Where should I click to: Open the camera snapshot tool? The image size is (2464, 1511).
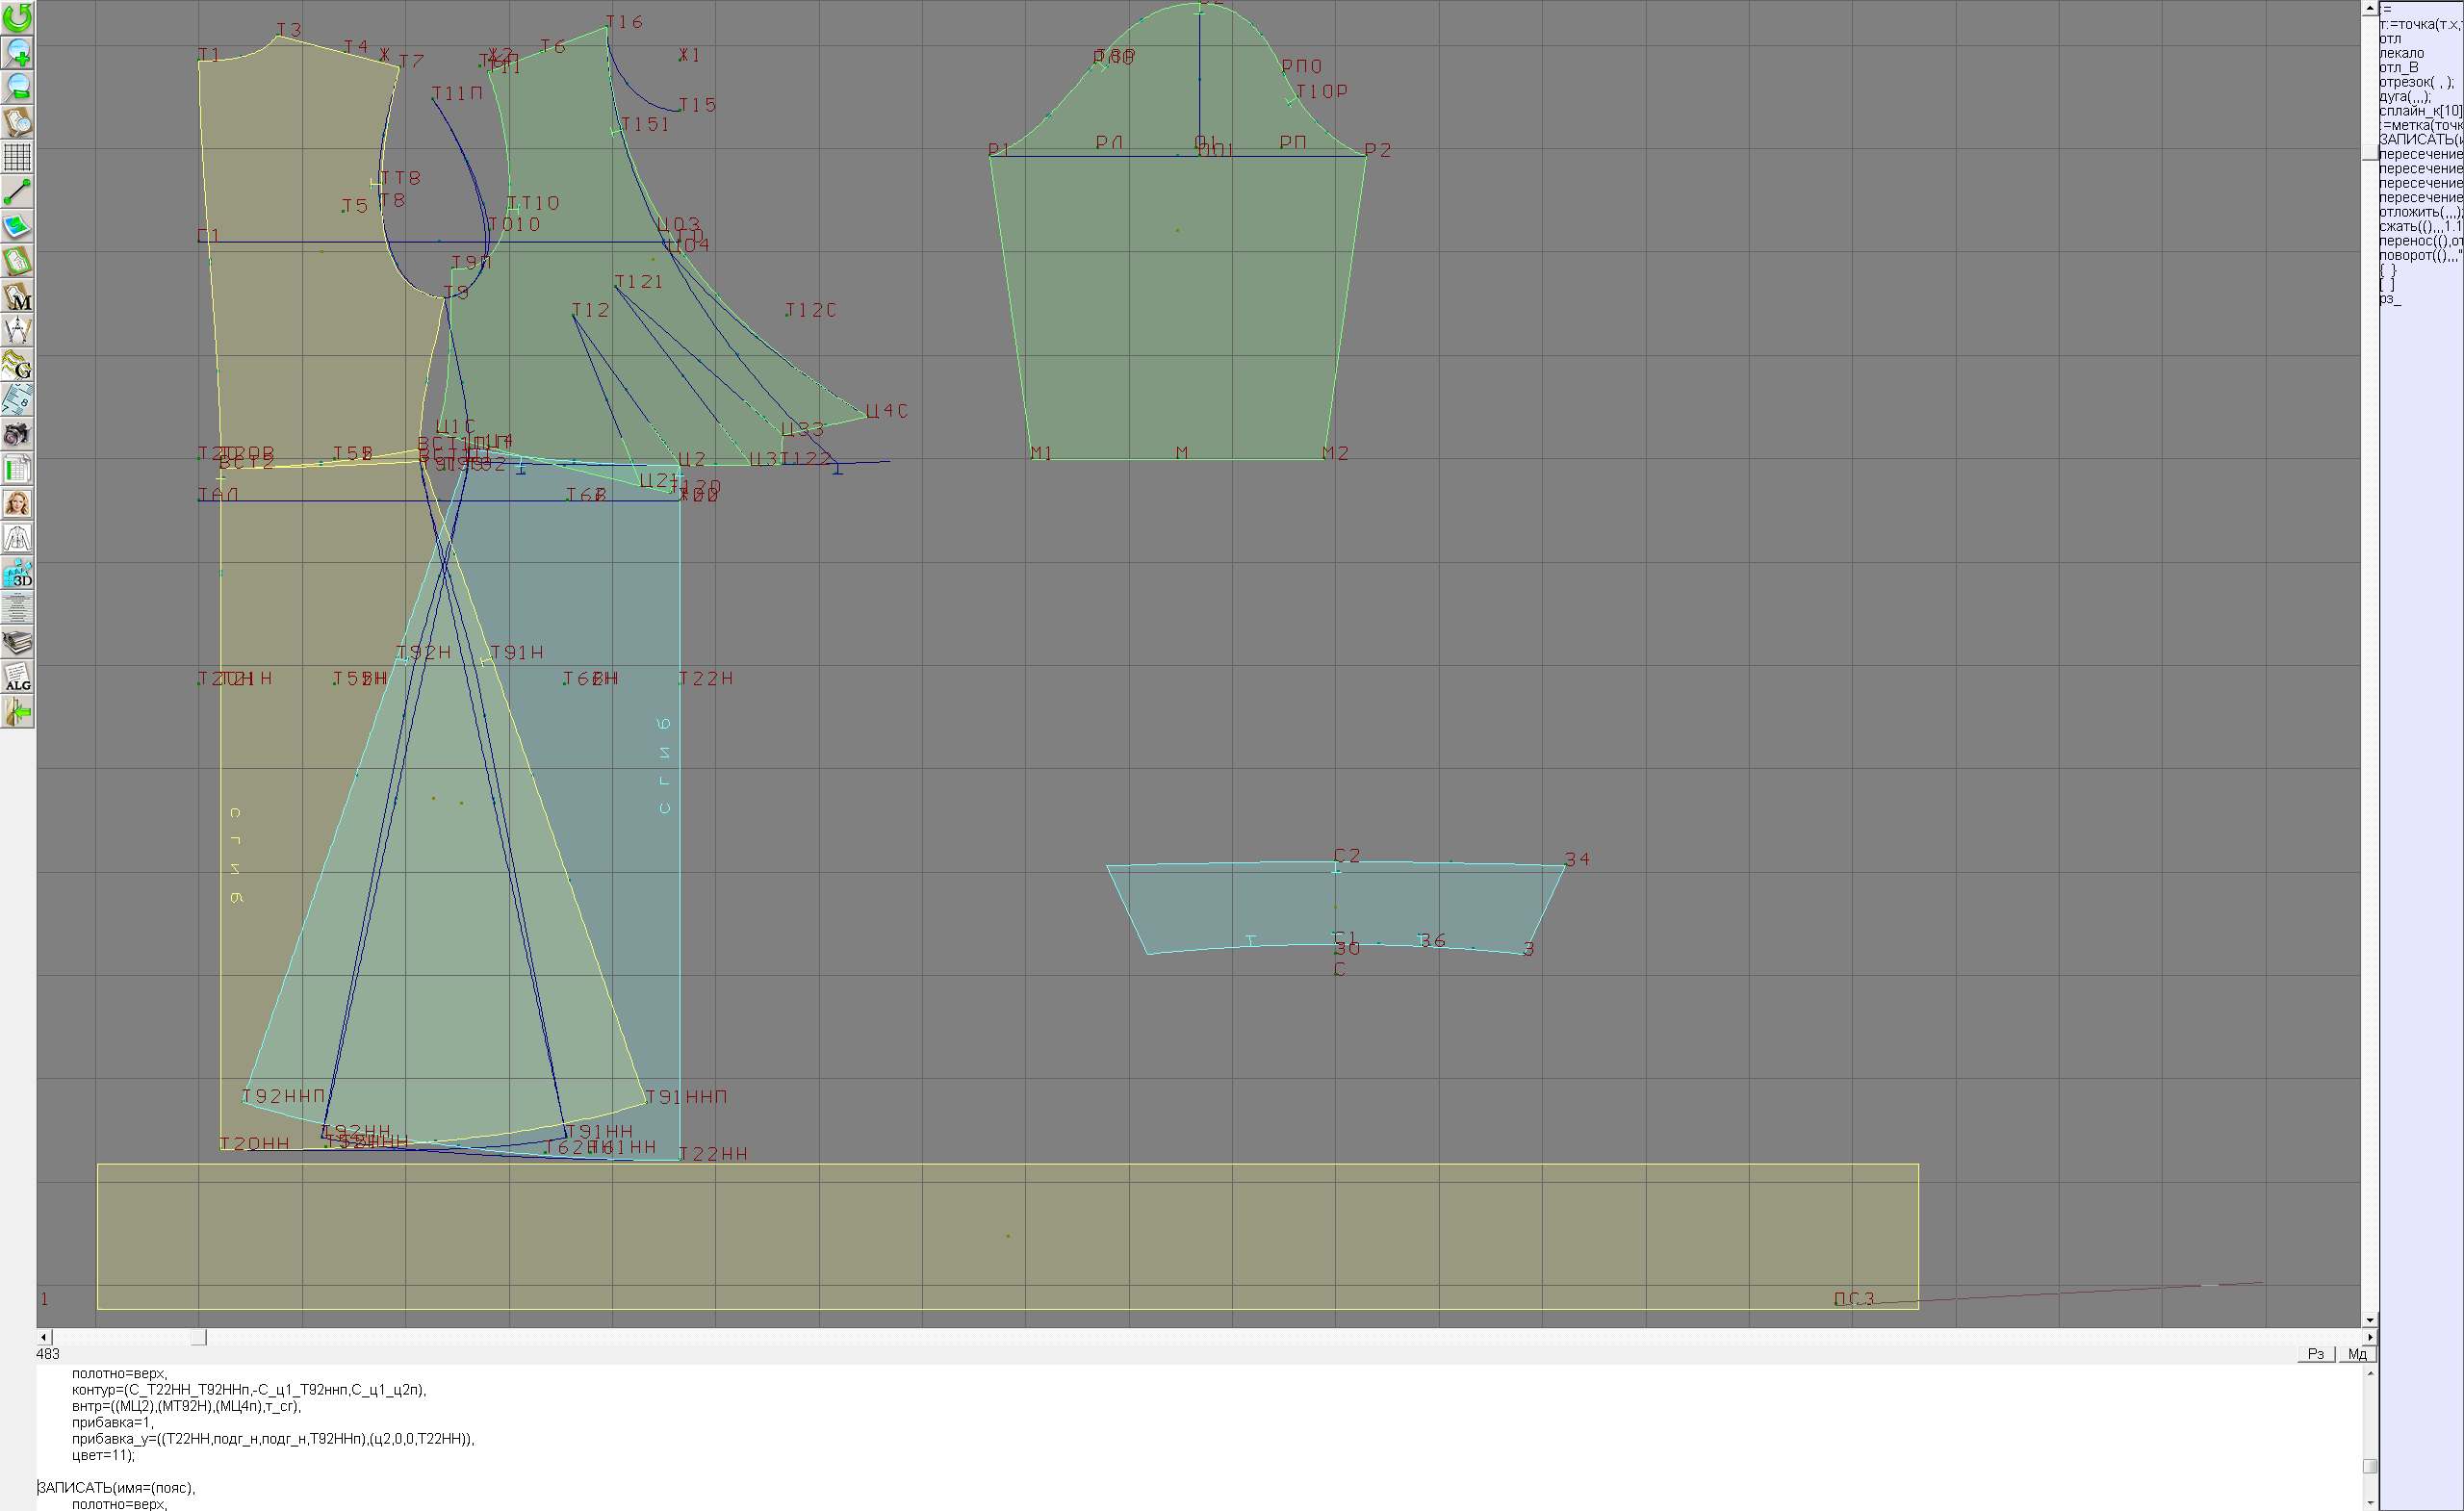coord(17,435)
